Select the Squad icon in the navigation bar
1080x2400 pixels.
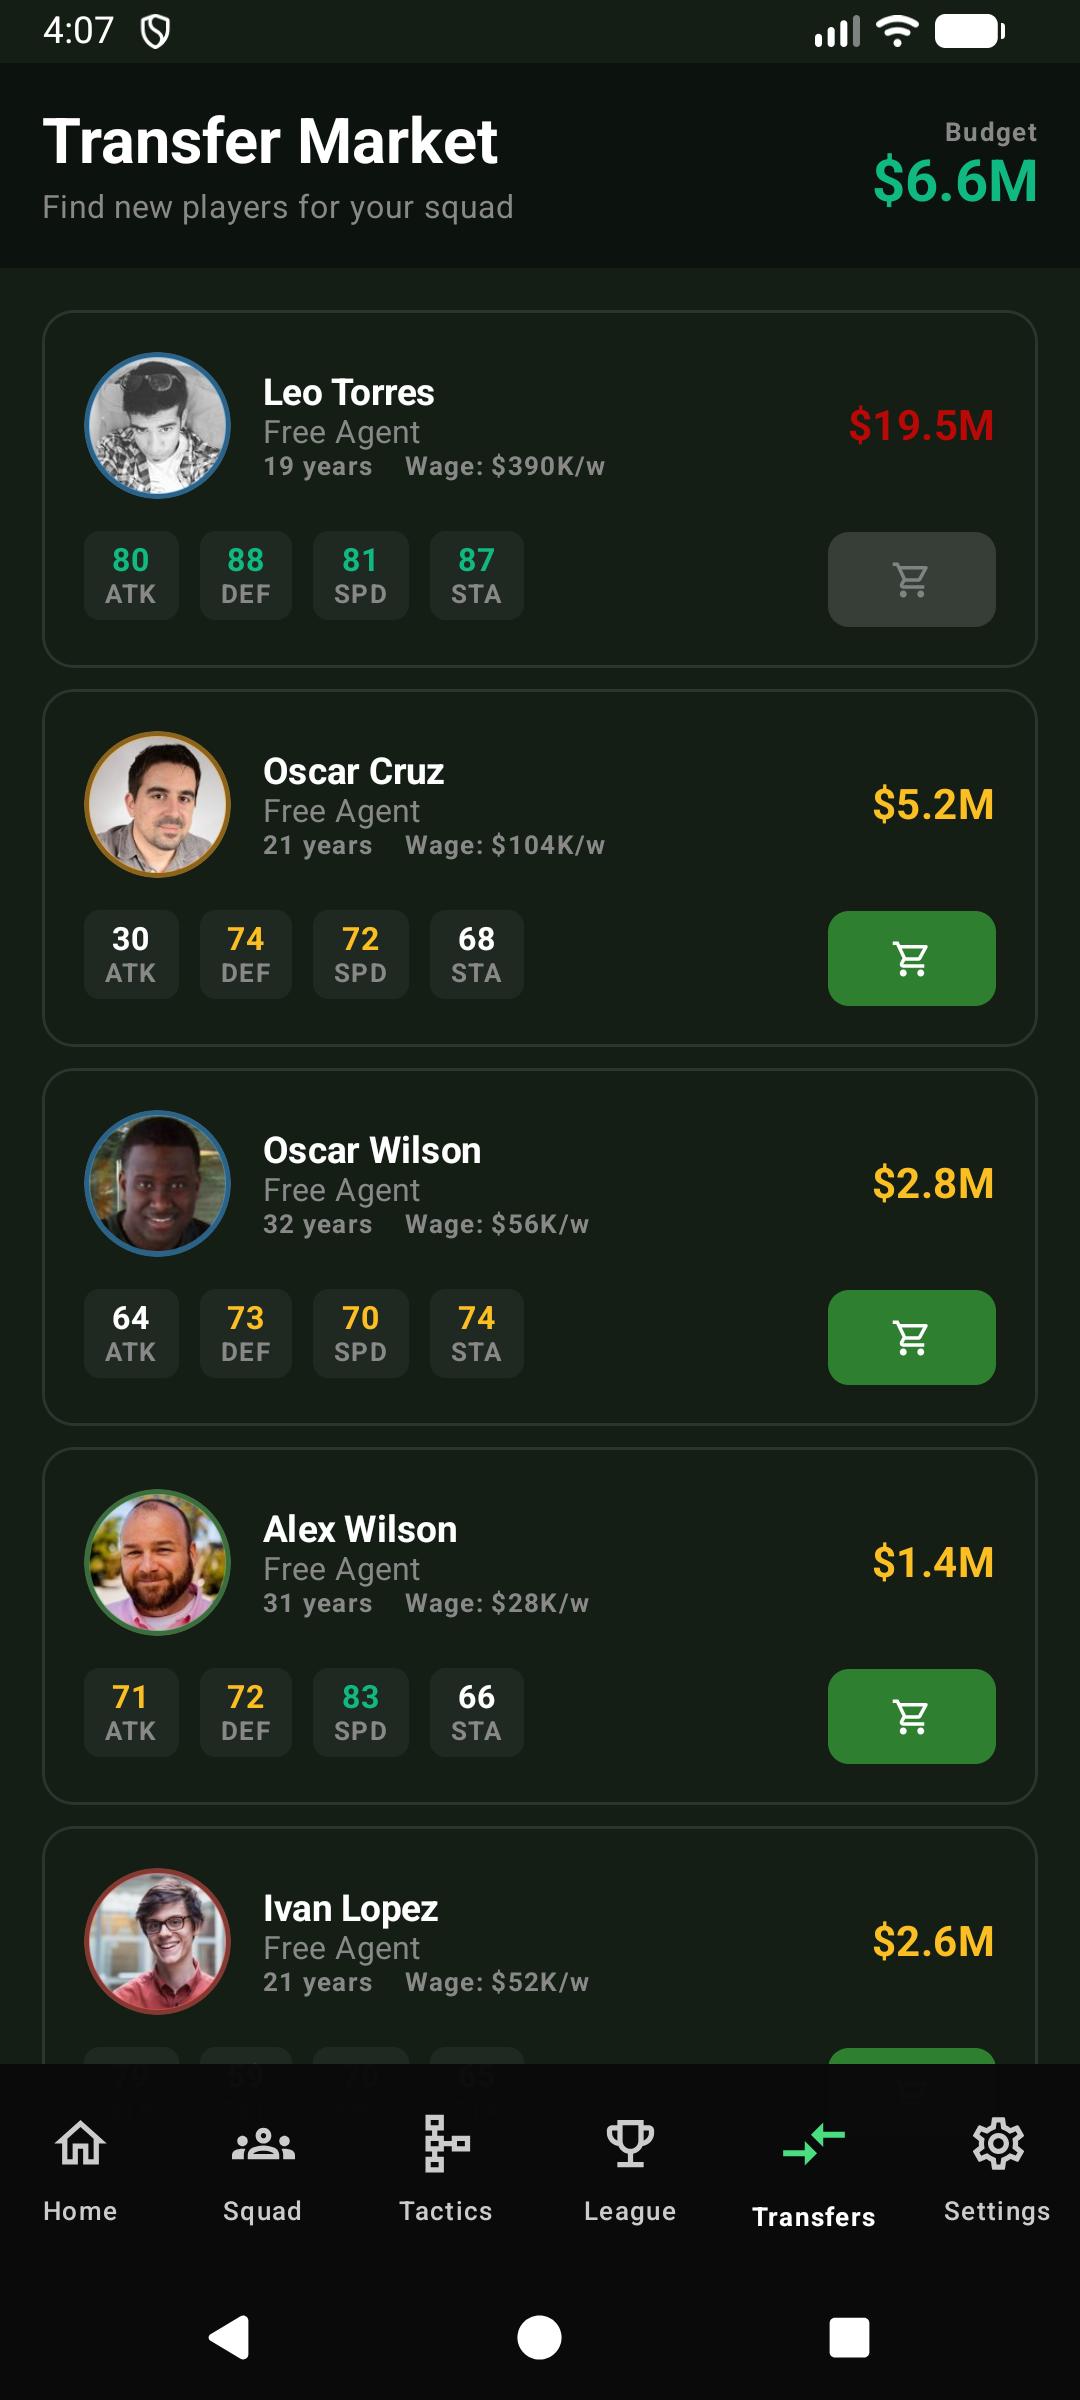click(x=261, y=2170)
